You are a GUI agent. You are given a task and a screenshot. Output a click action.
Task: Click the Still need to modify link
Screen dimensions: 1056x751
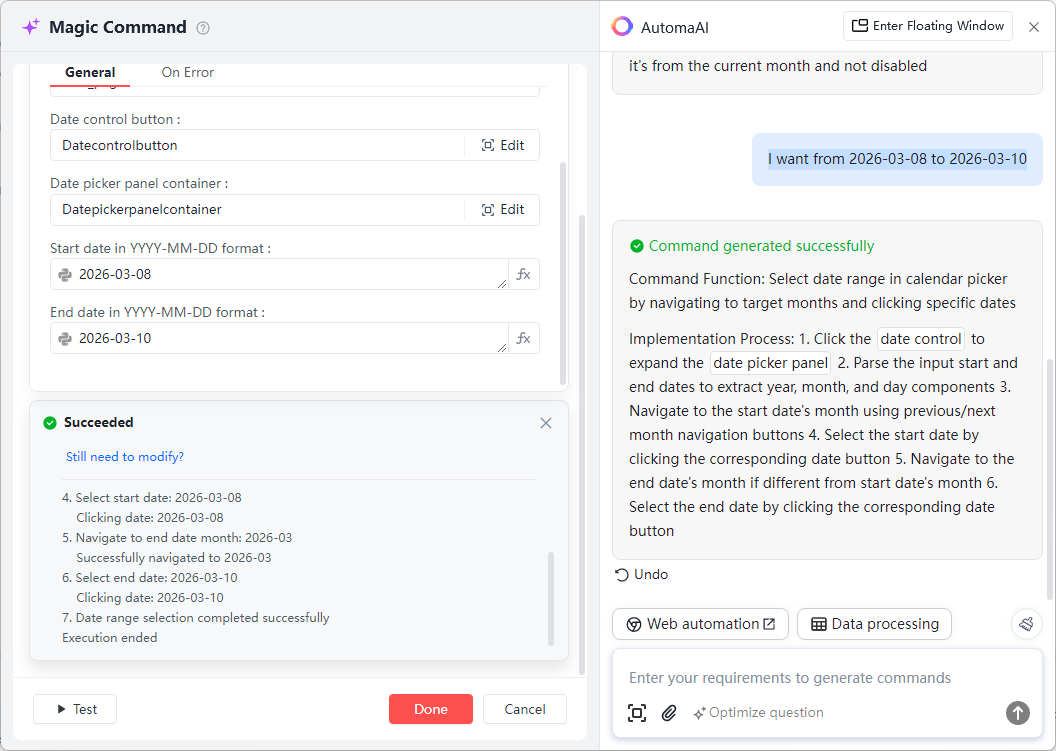[124, 456]
